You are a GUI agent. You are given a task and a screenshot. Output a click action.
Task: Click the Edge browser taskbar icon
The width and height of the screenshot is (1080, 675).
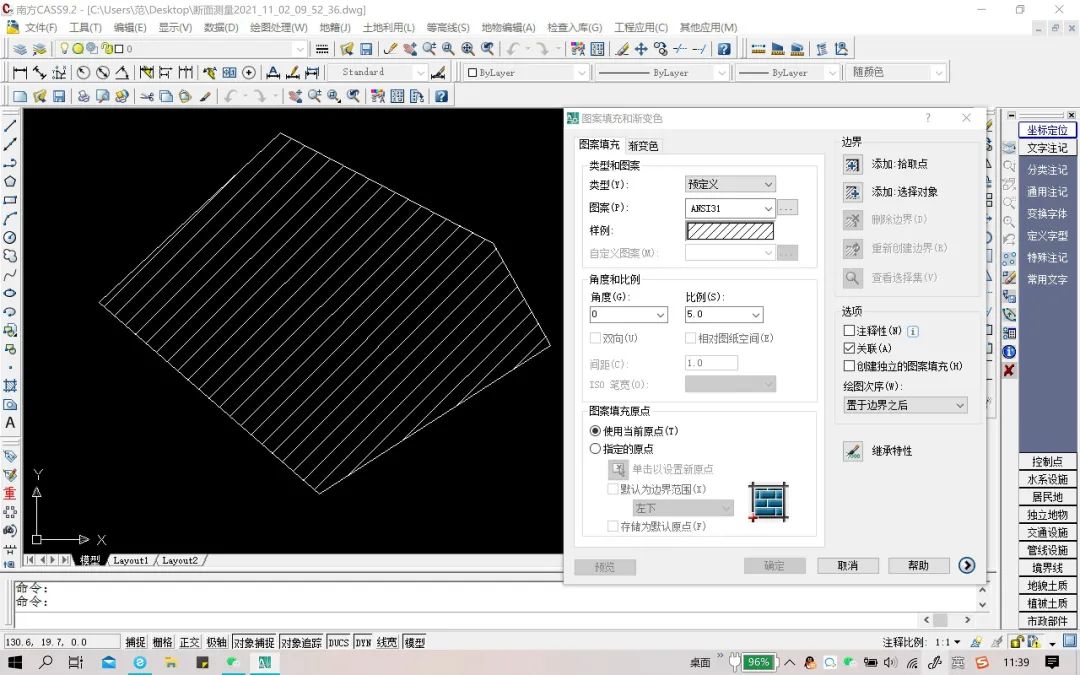[140, 662]
